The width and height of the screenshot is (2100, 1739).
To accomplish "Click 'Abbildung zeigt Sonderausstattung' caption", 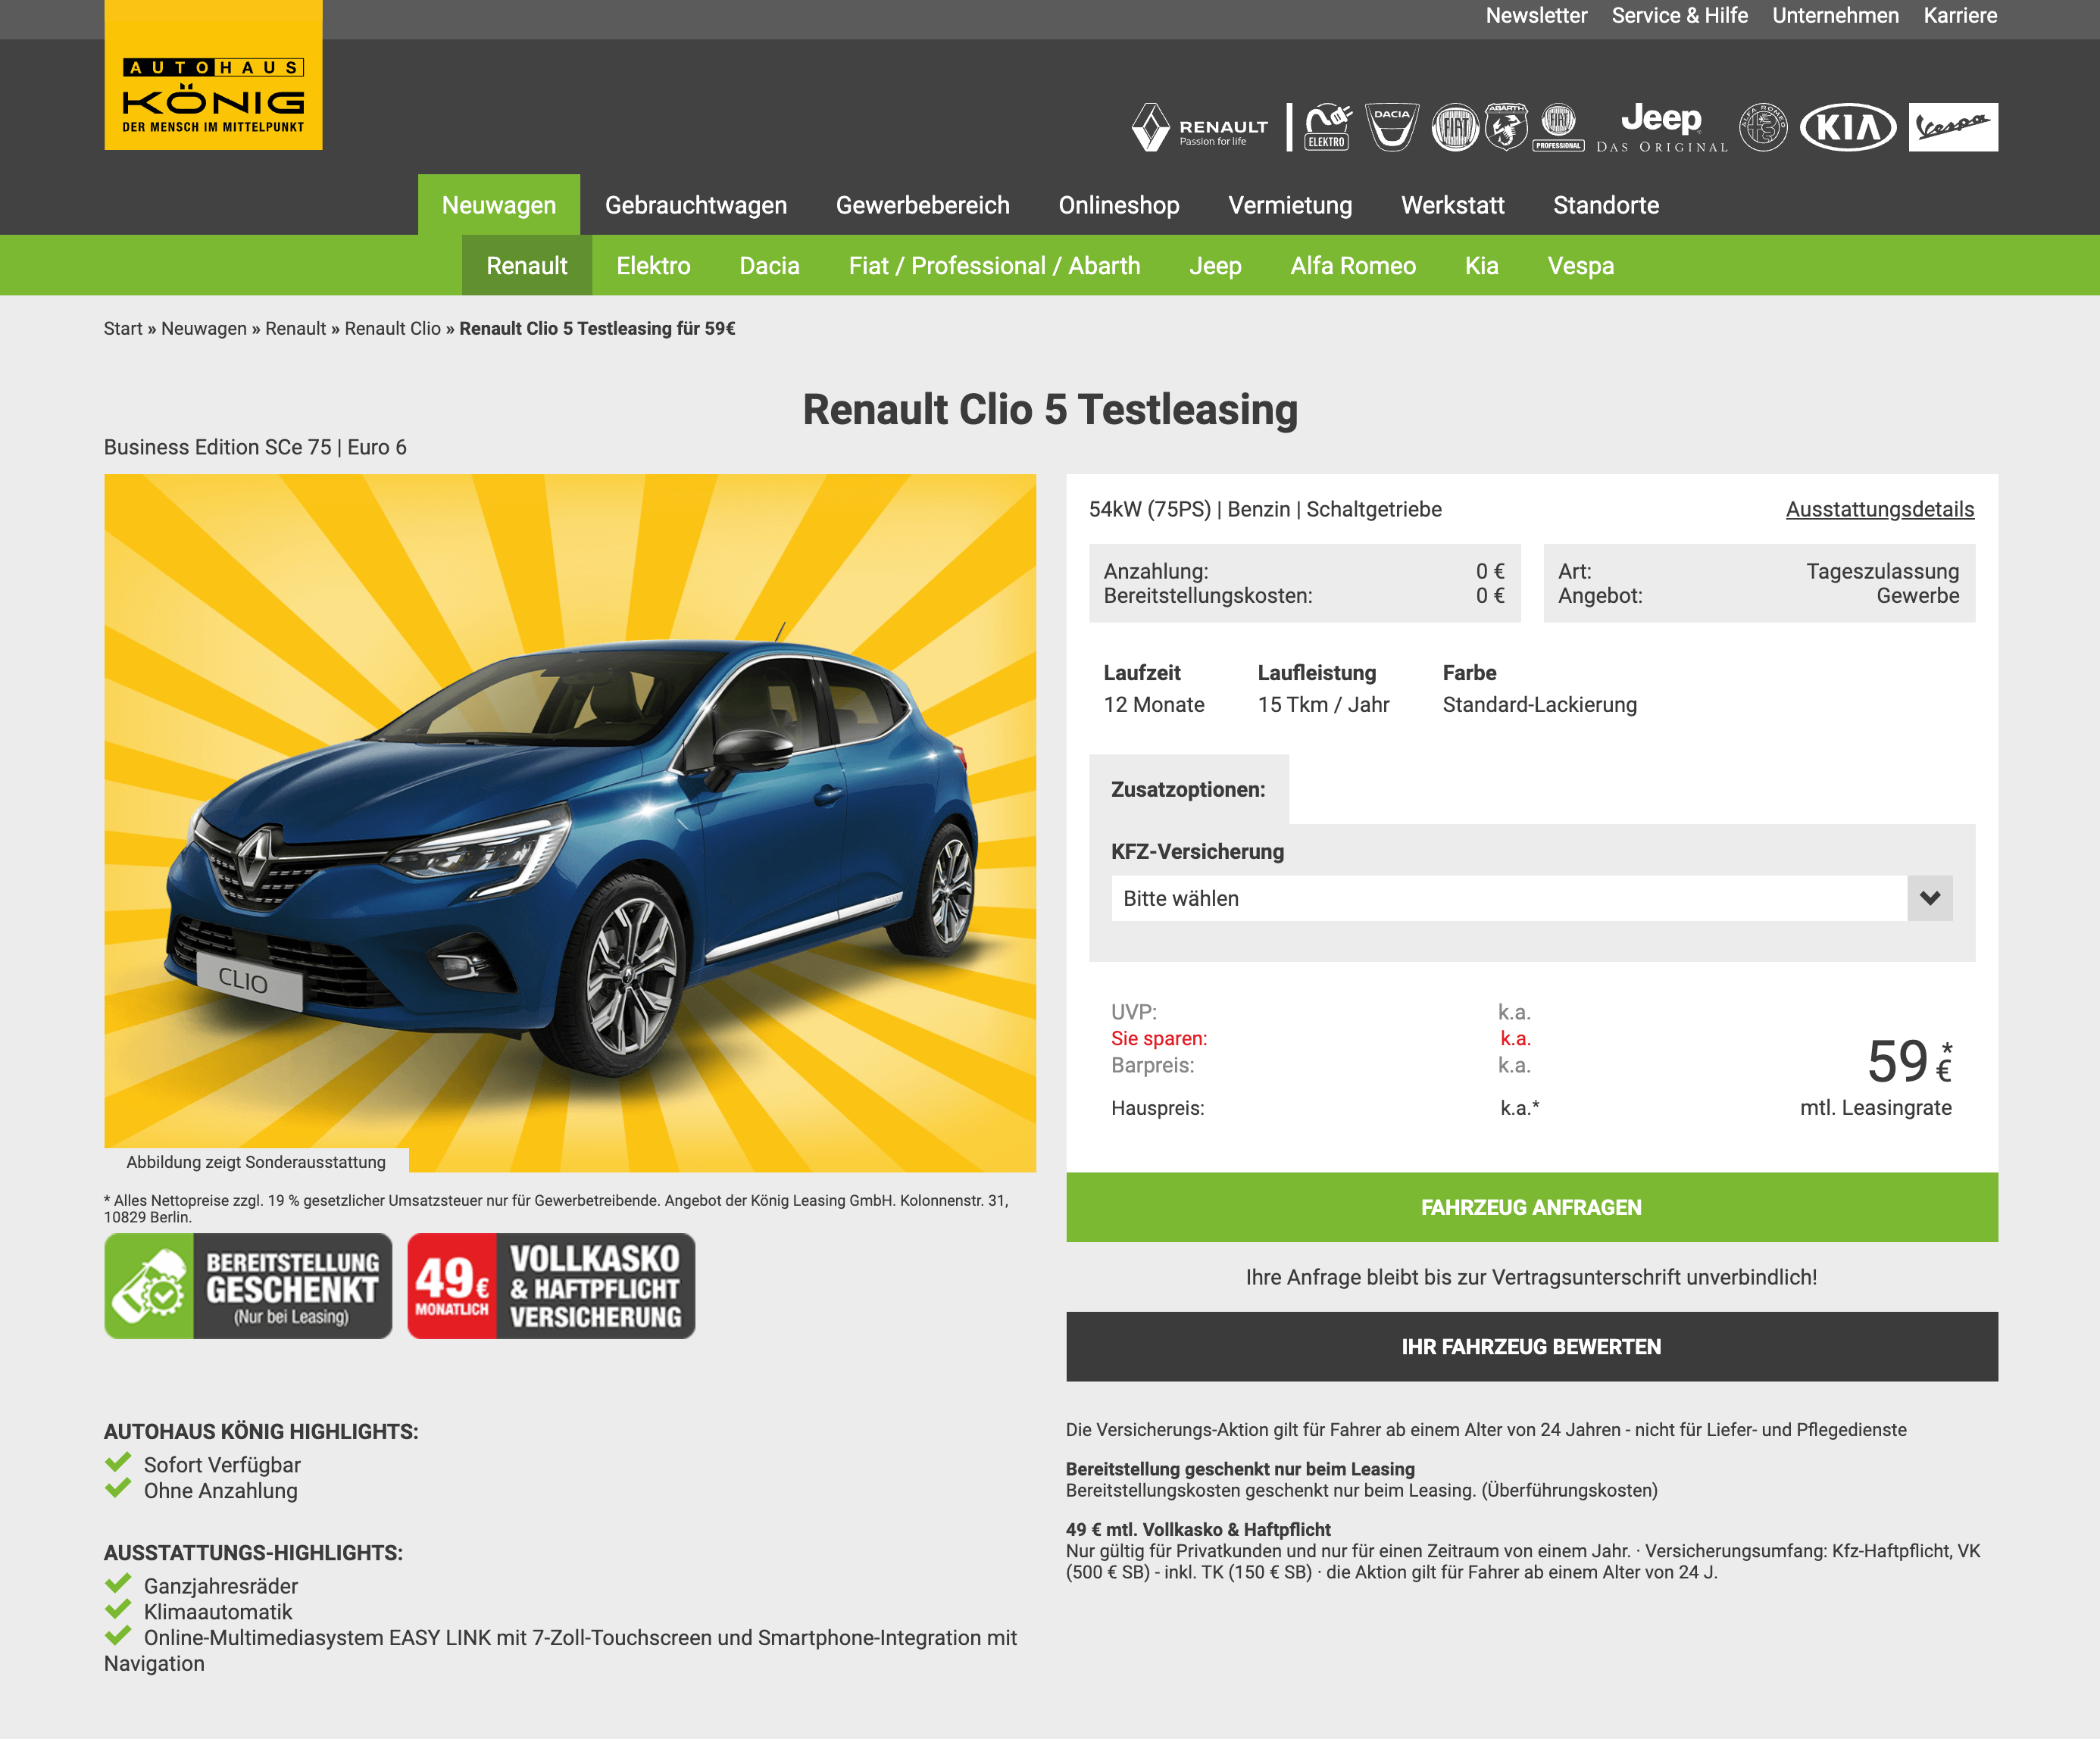I will coord(256,1162).
